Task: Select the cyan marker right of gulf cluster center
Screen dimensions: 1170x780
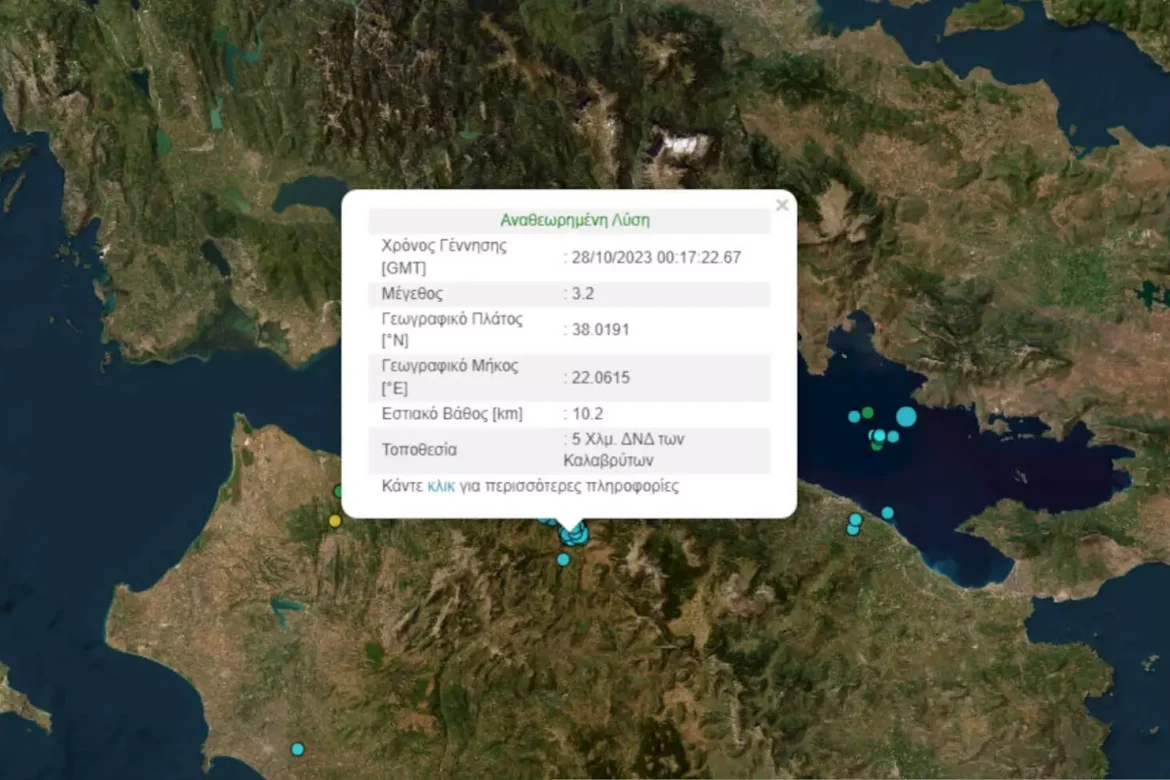Action: click(893, 436)
